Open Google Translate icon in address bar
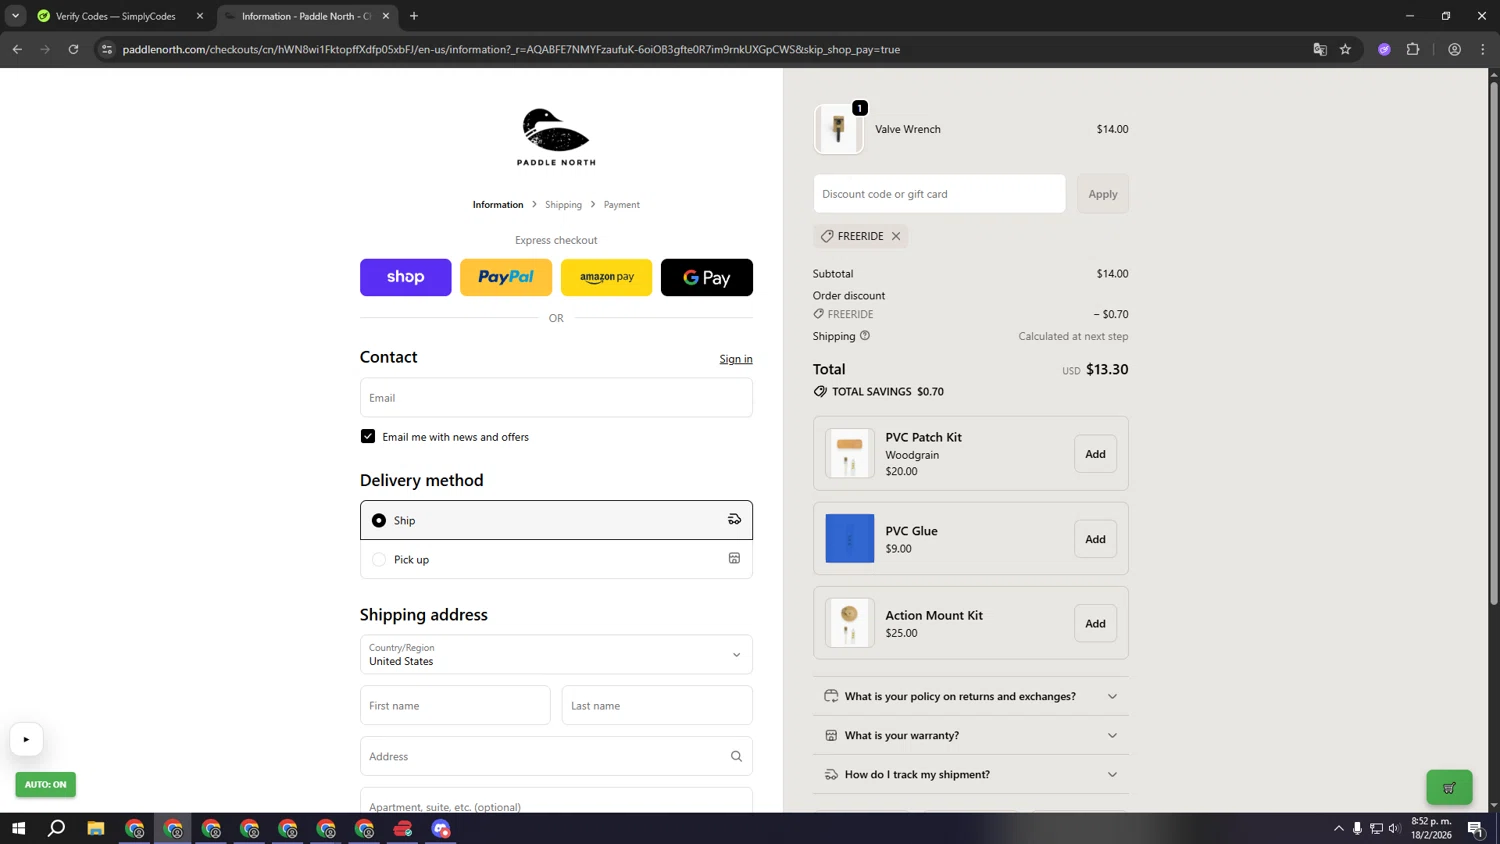The width and height of the screenshot is (1500, 844). tap(1320, 49)
